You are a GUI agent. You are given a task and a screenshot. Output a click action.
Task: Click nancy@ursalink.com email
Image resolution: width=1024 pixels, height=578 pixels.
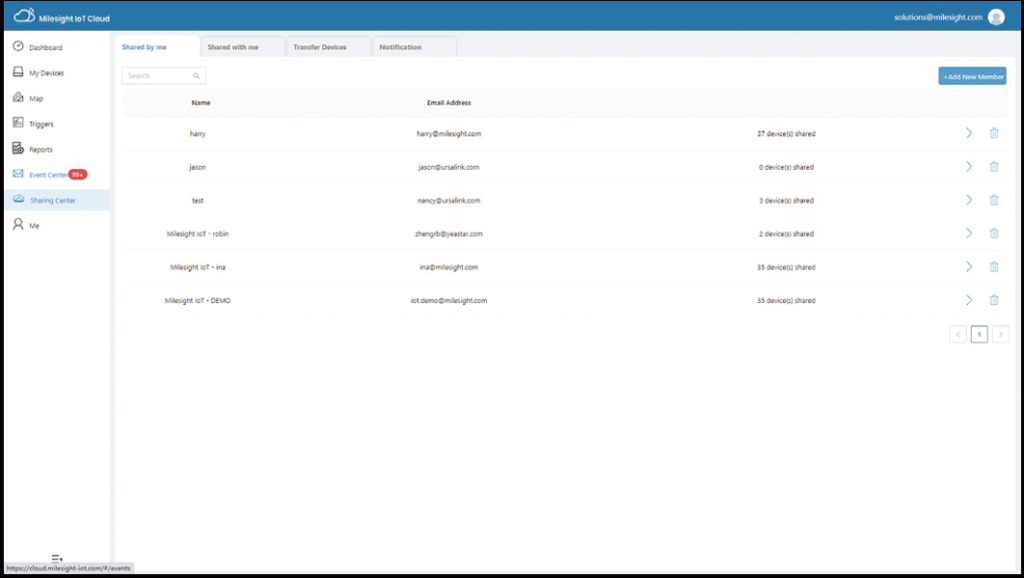pos(449,200)
